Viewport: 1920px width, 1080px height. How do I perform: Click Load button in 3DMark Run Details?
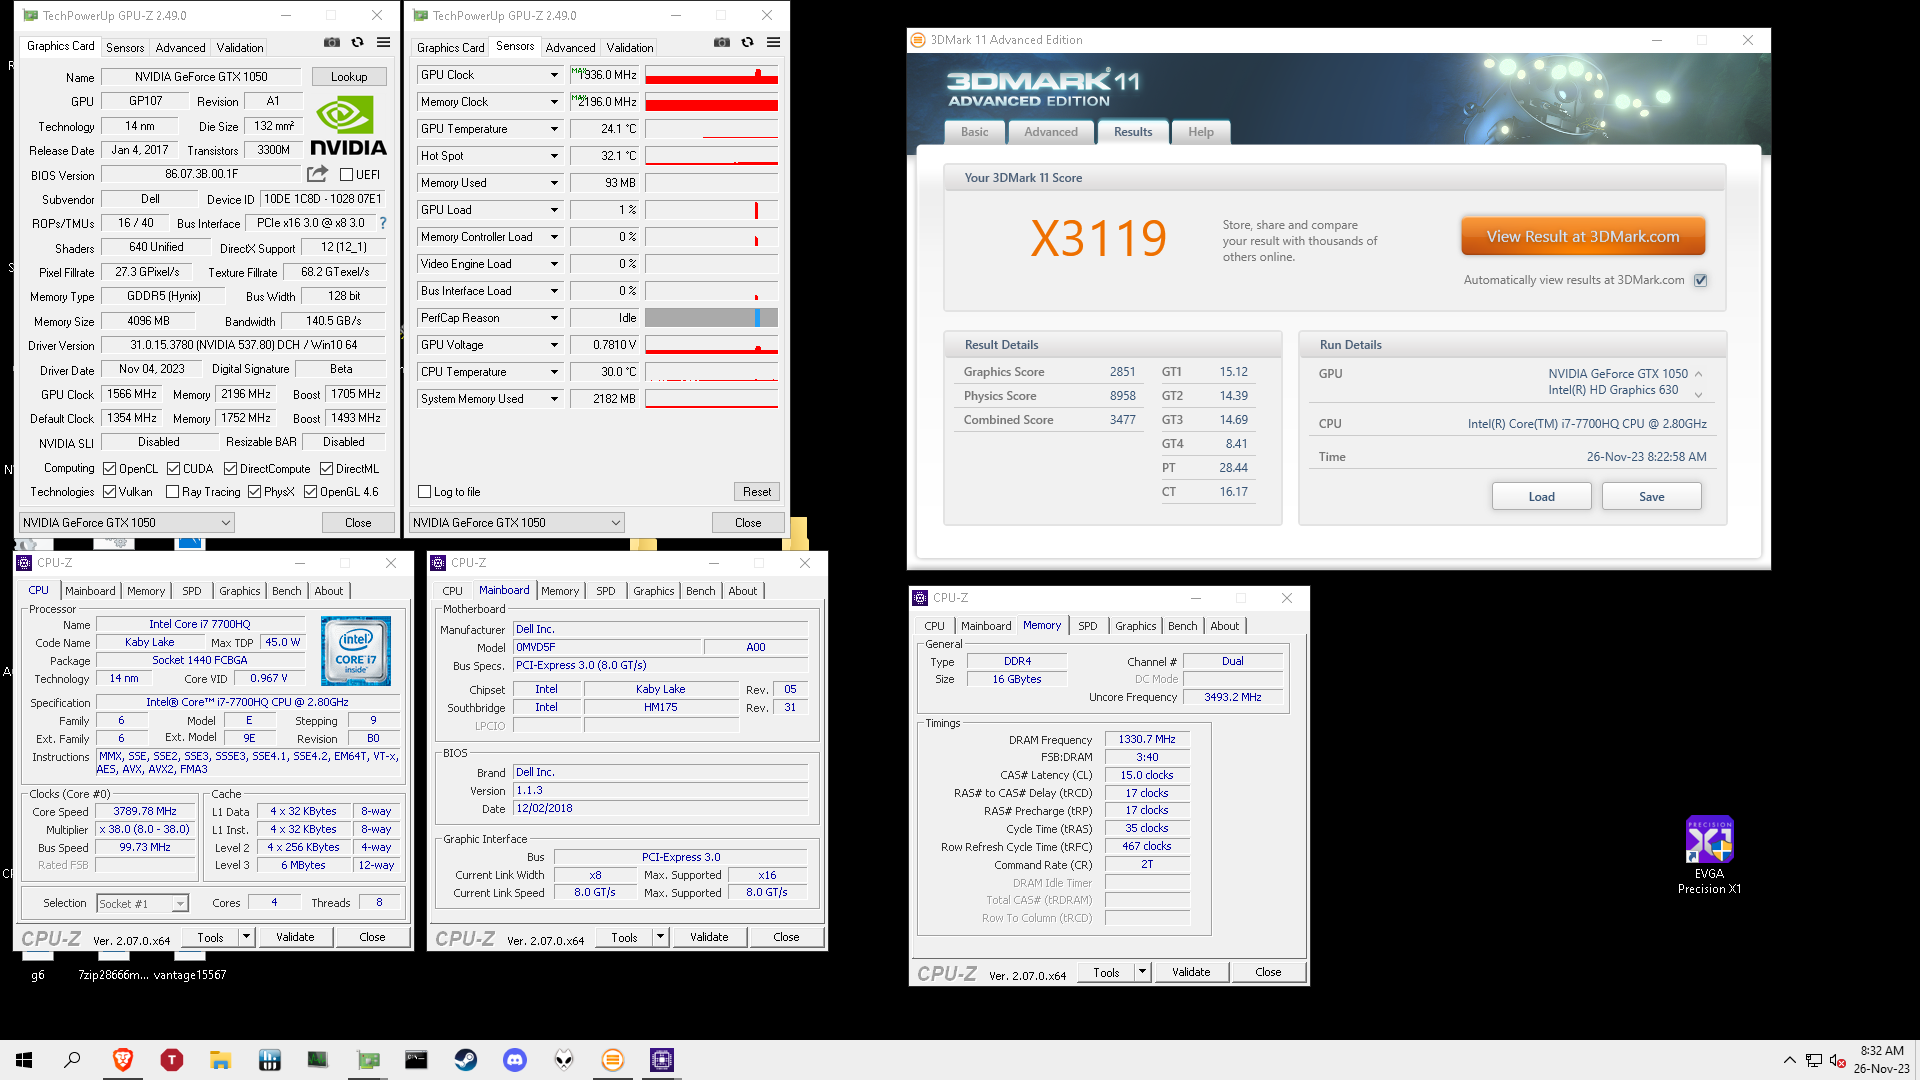[1541, 497]
